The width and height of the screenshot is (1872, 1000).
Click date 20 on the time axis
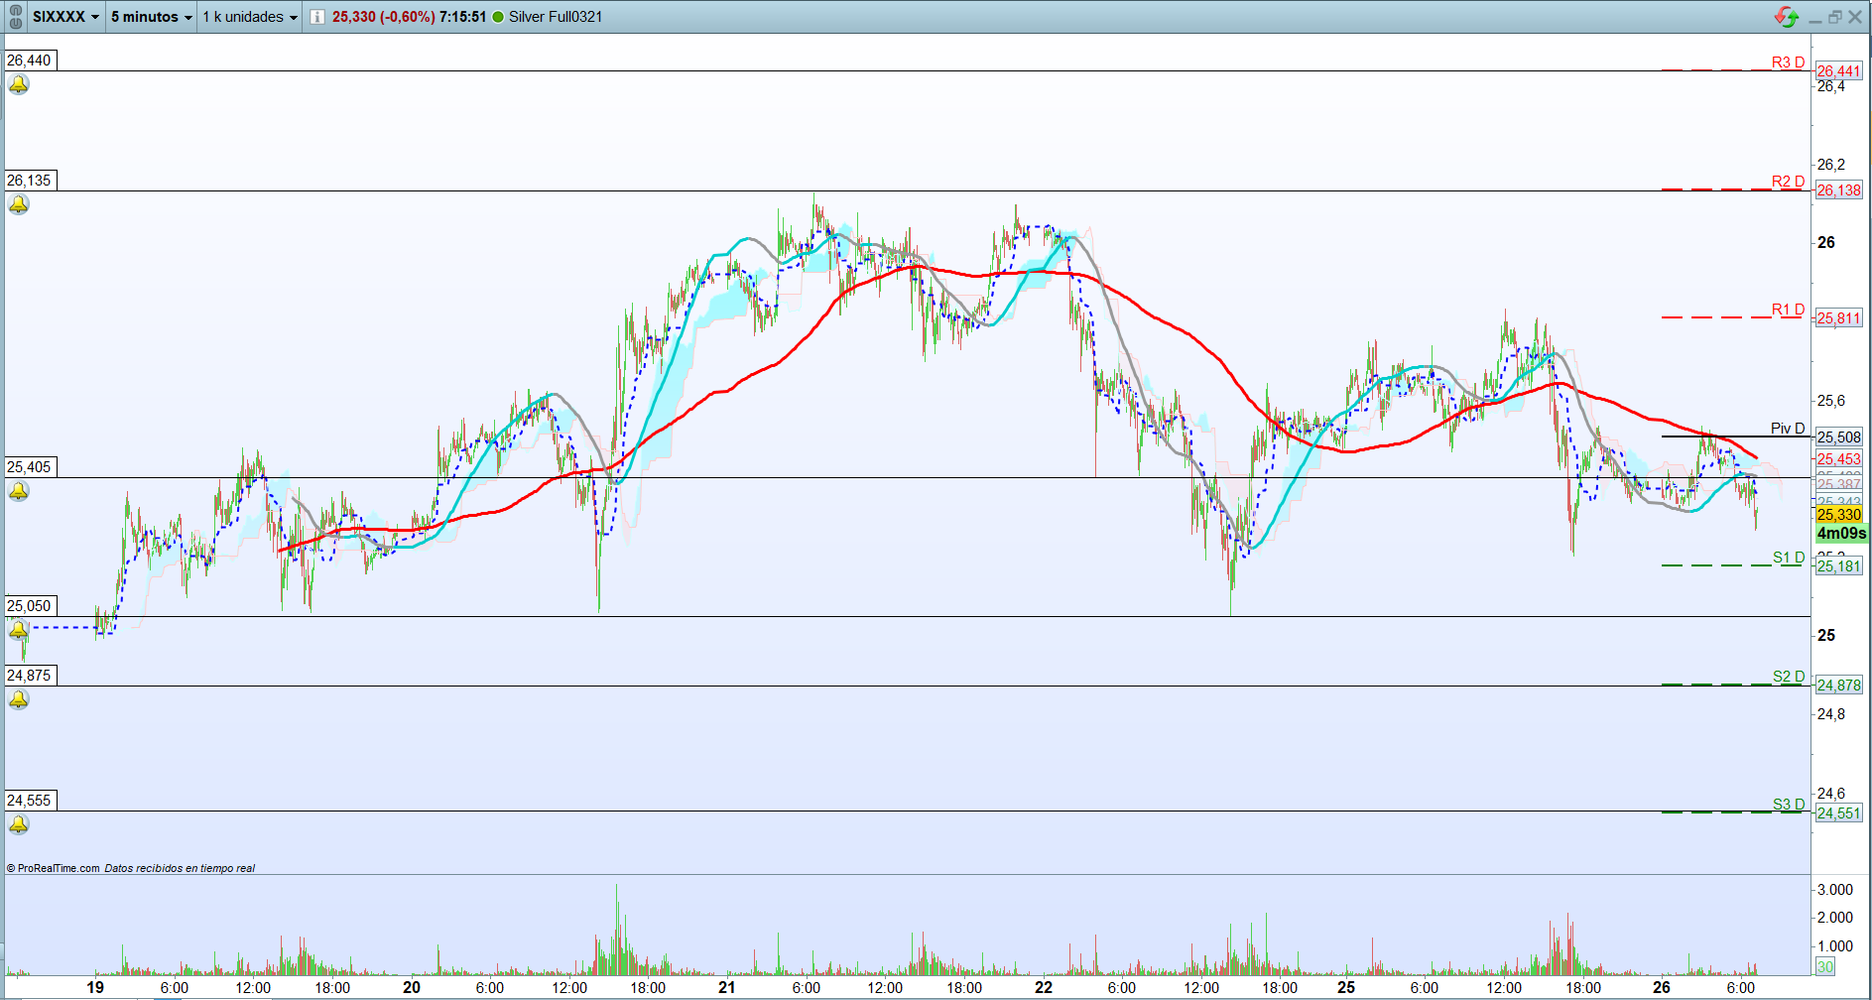[411, 987]
